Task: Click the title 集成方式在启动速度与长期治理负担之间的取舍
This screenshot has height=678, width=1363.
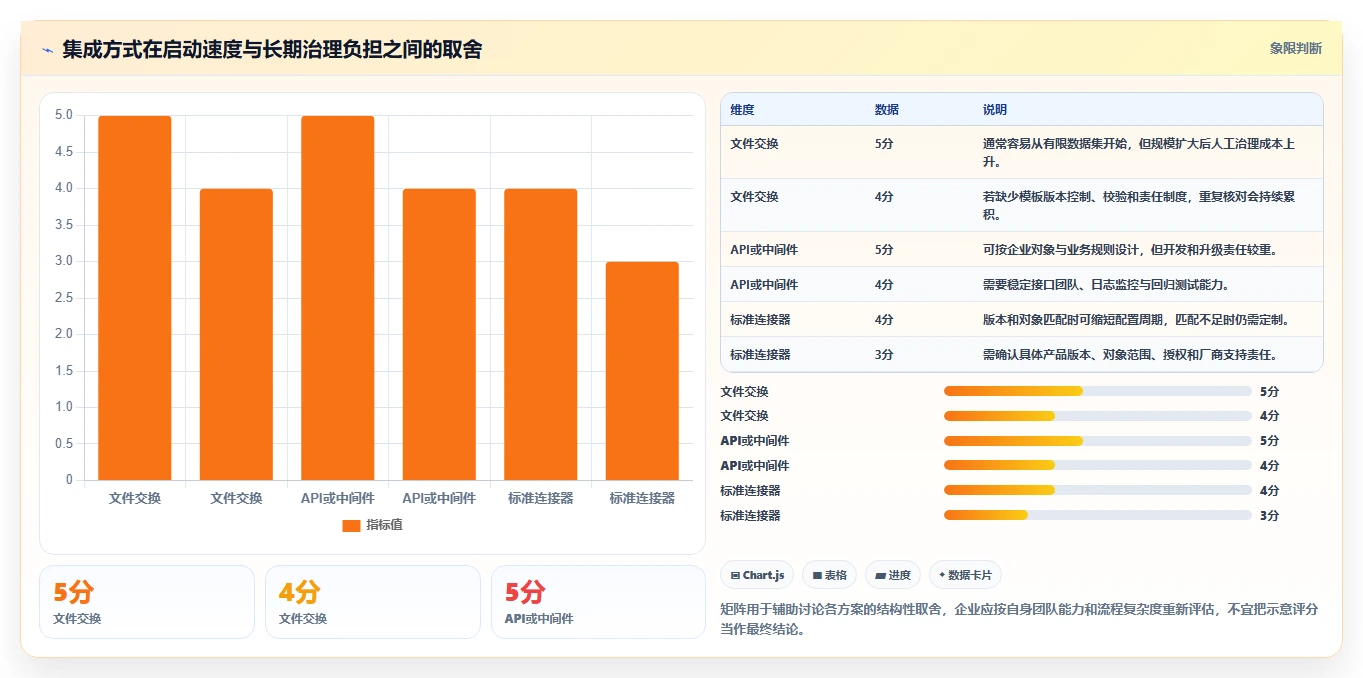Action: coord(272,49)
